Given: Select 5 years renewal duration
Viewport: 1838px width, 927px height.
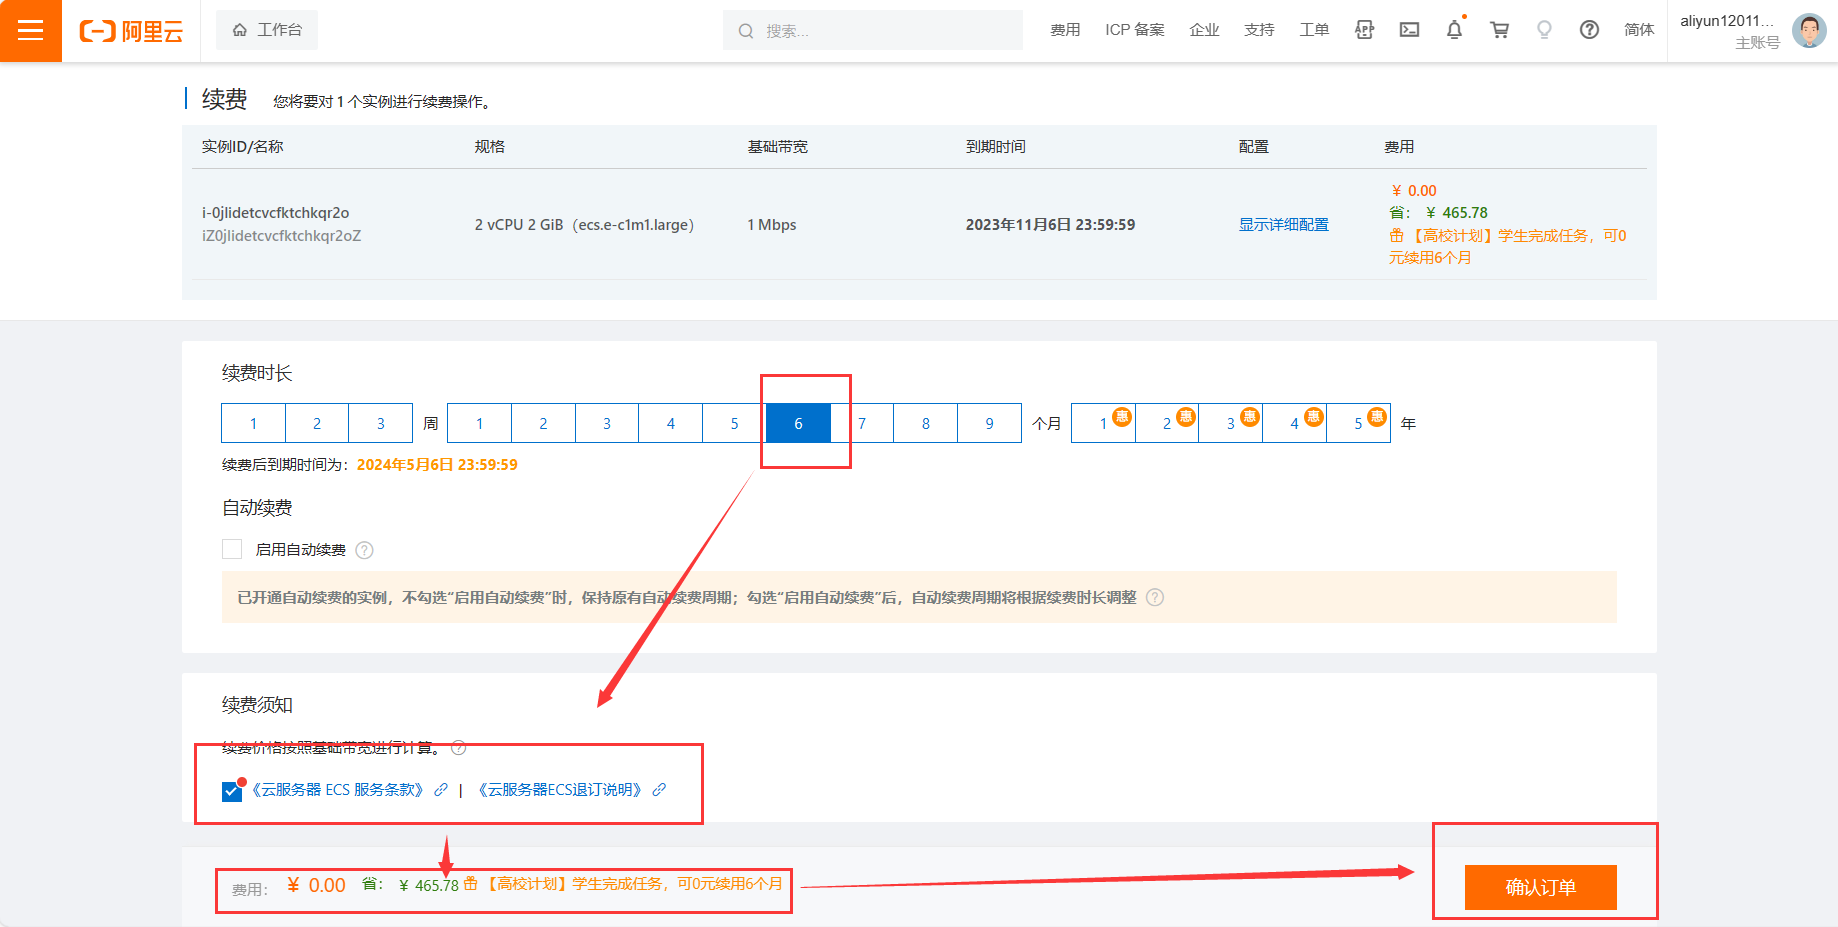Looking at the screenshot, I should 1358,423.
